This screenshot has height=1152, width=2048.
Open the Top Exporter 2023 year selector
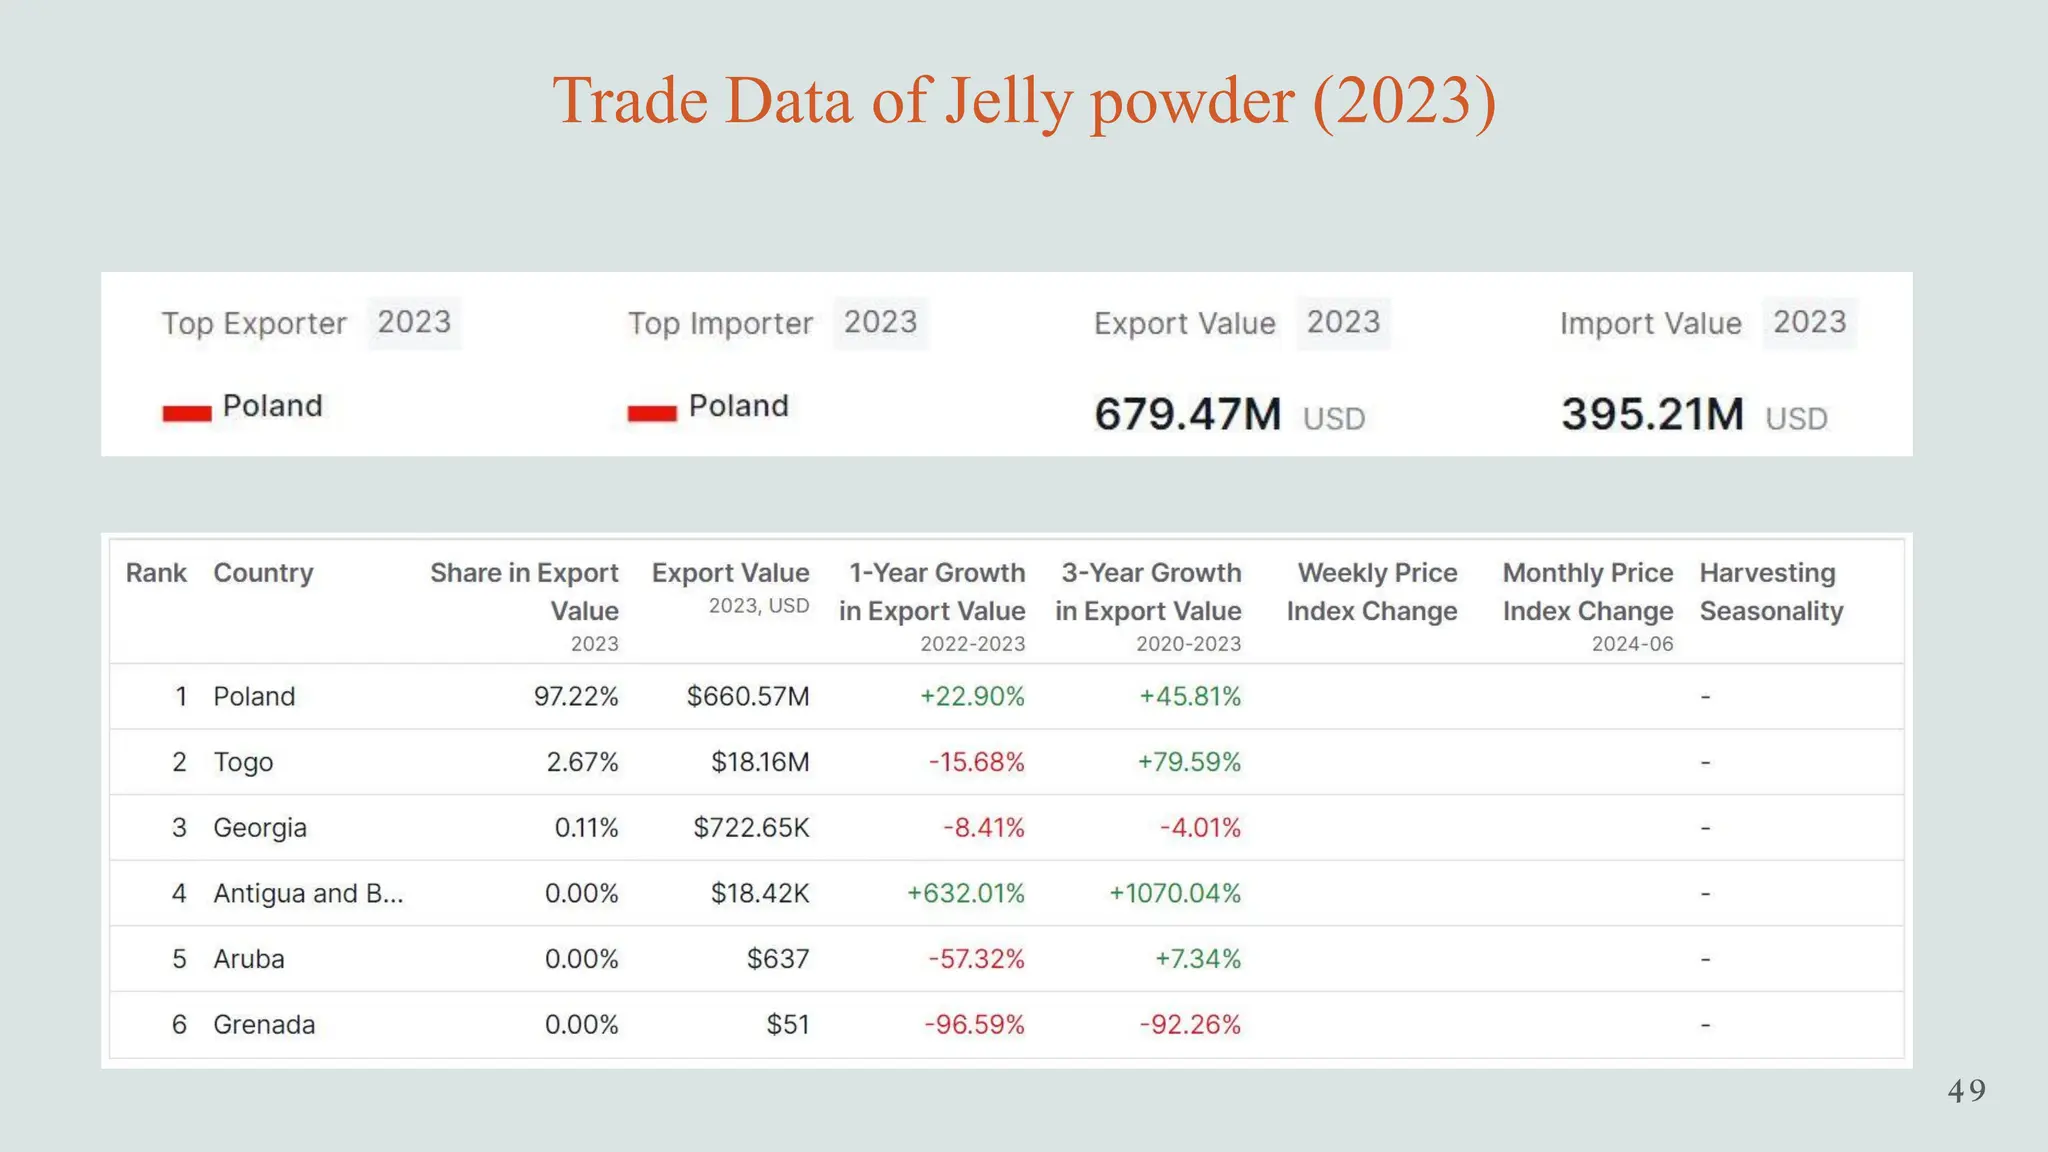tap(414, 322)
